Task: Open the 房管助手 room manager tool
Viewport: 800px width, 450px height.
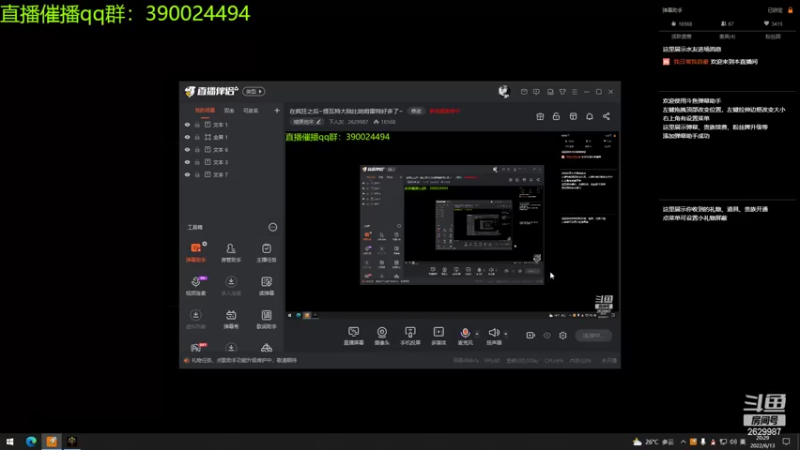Action: tap(231, 252)
